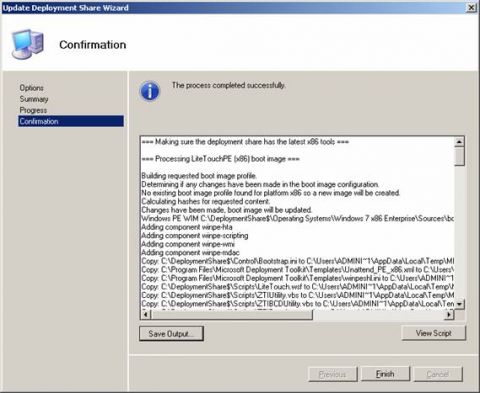Click the output log scroll up arrow
Viewport: 480px width, 393px height.
(459, 142)
